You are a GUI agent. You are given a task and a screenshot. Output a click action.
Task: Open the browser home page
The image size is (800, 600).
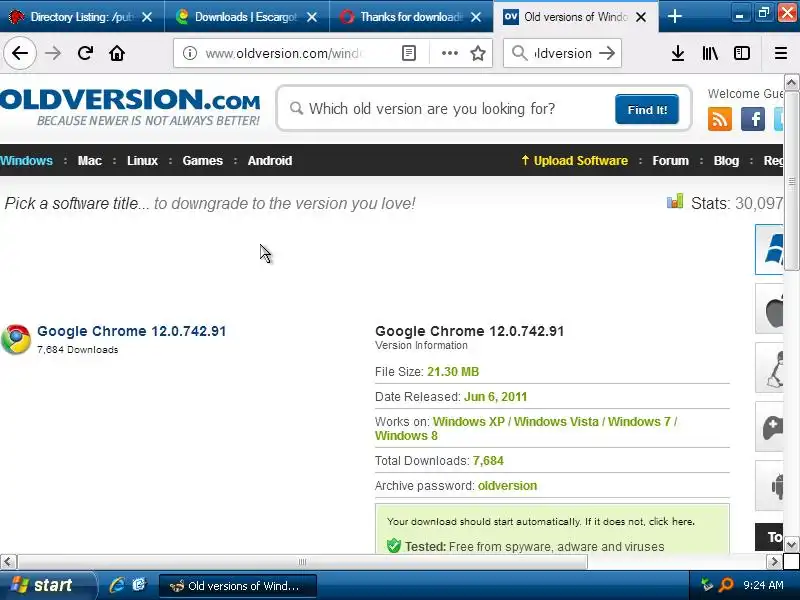117,53
